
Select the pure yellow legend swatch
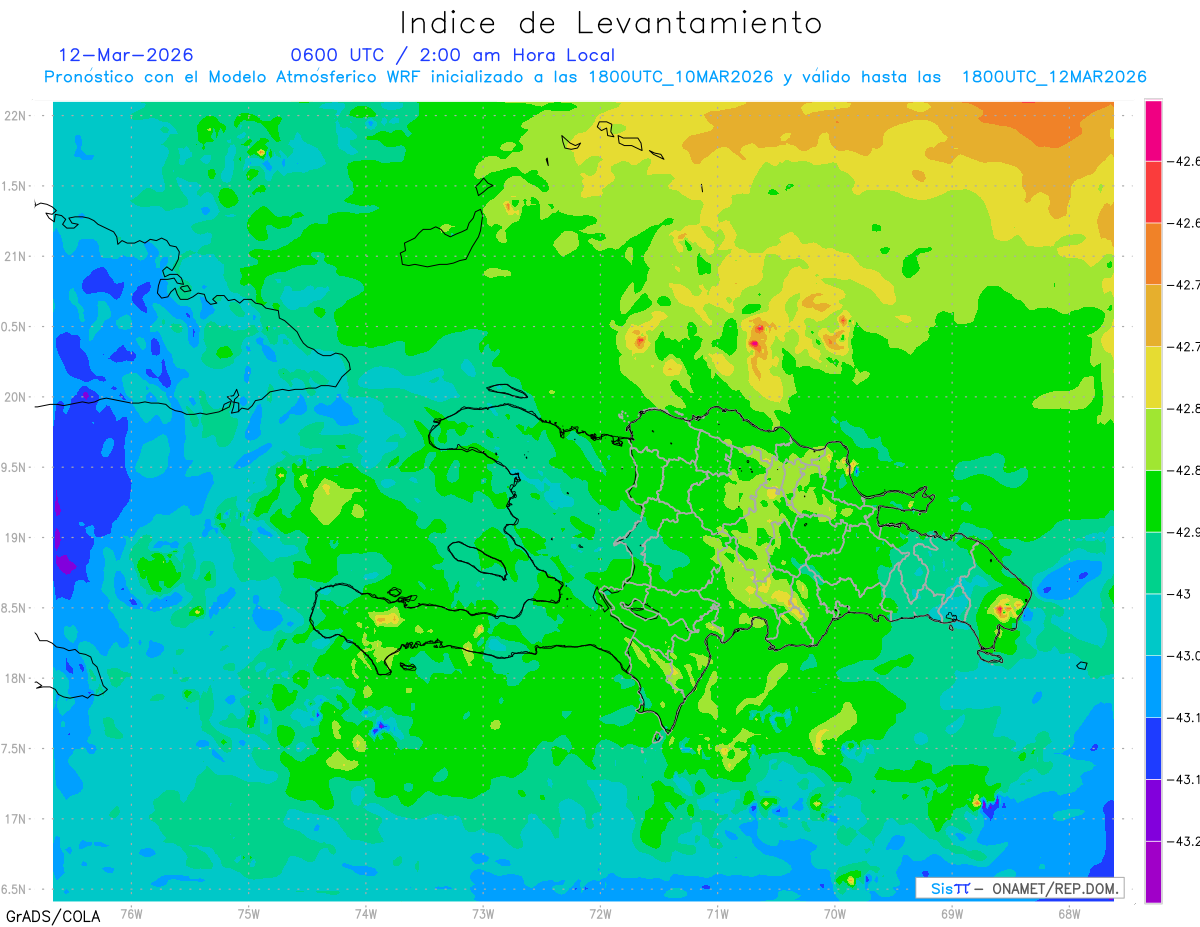(1153, 377)
